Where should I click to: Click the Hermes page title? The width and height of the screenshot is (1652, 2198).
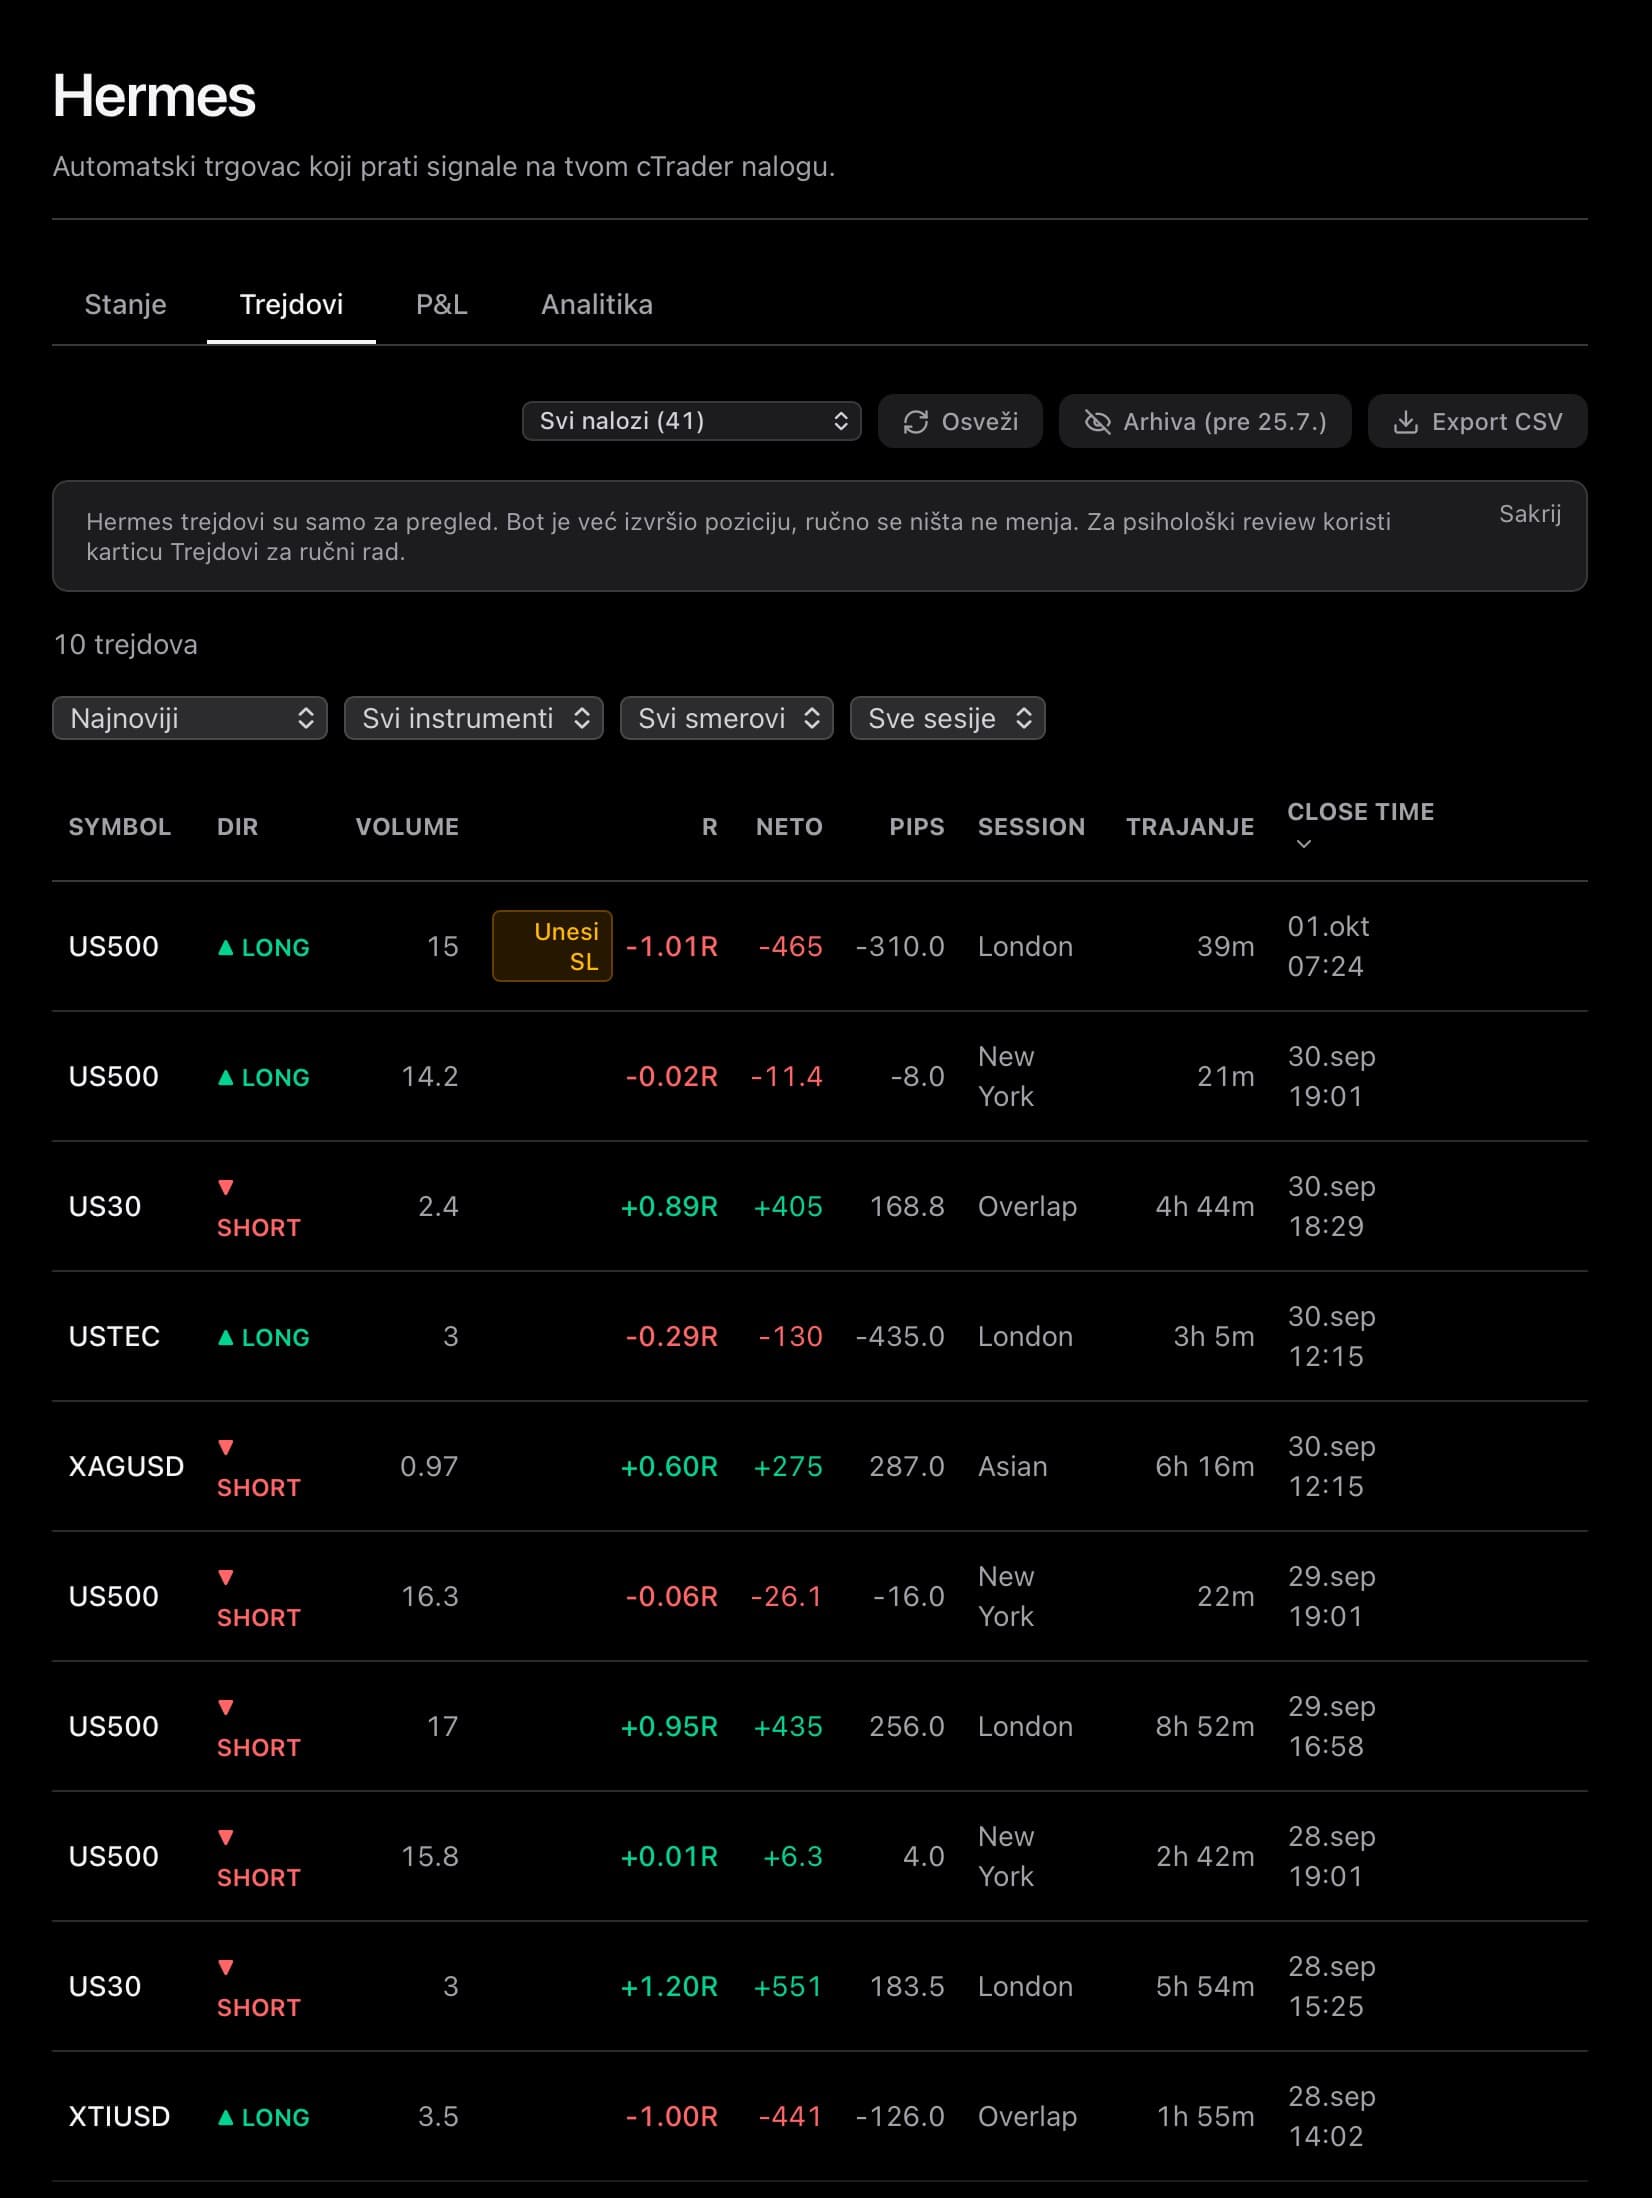[x=154, y=96]
